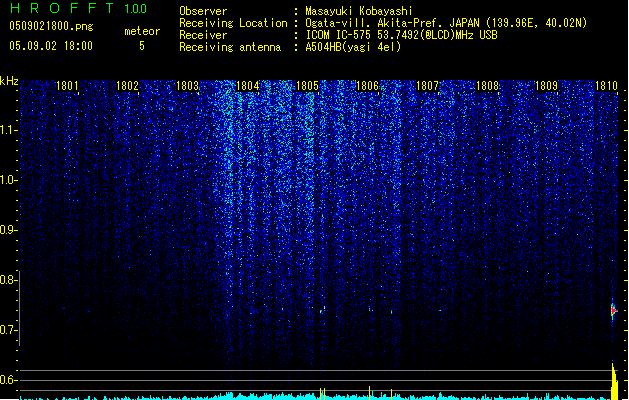Select the file name 0509021800.png
The height and width of the screenshot is (400, 629).
(51, 26)
